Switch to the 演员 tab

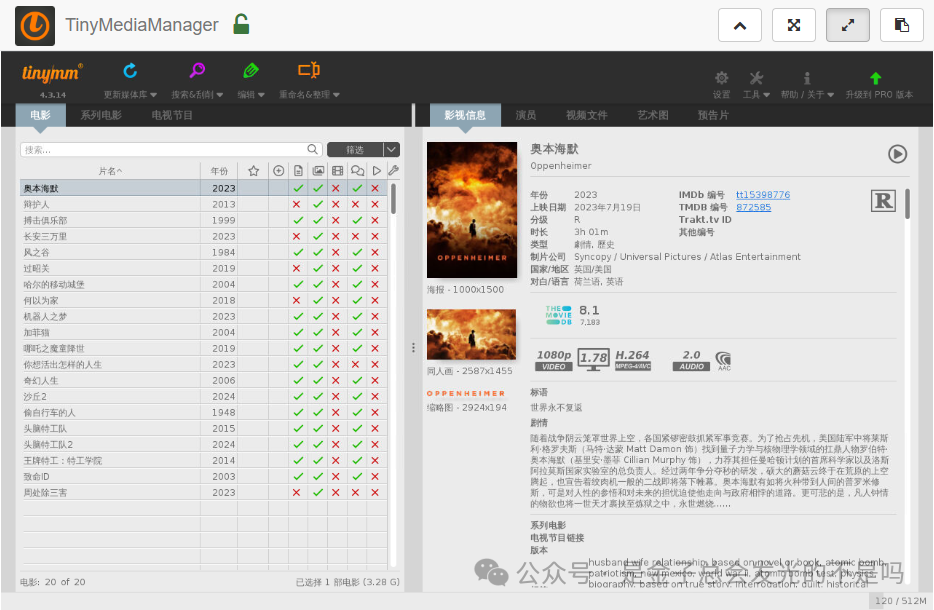click(x=525, y=116)
